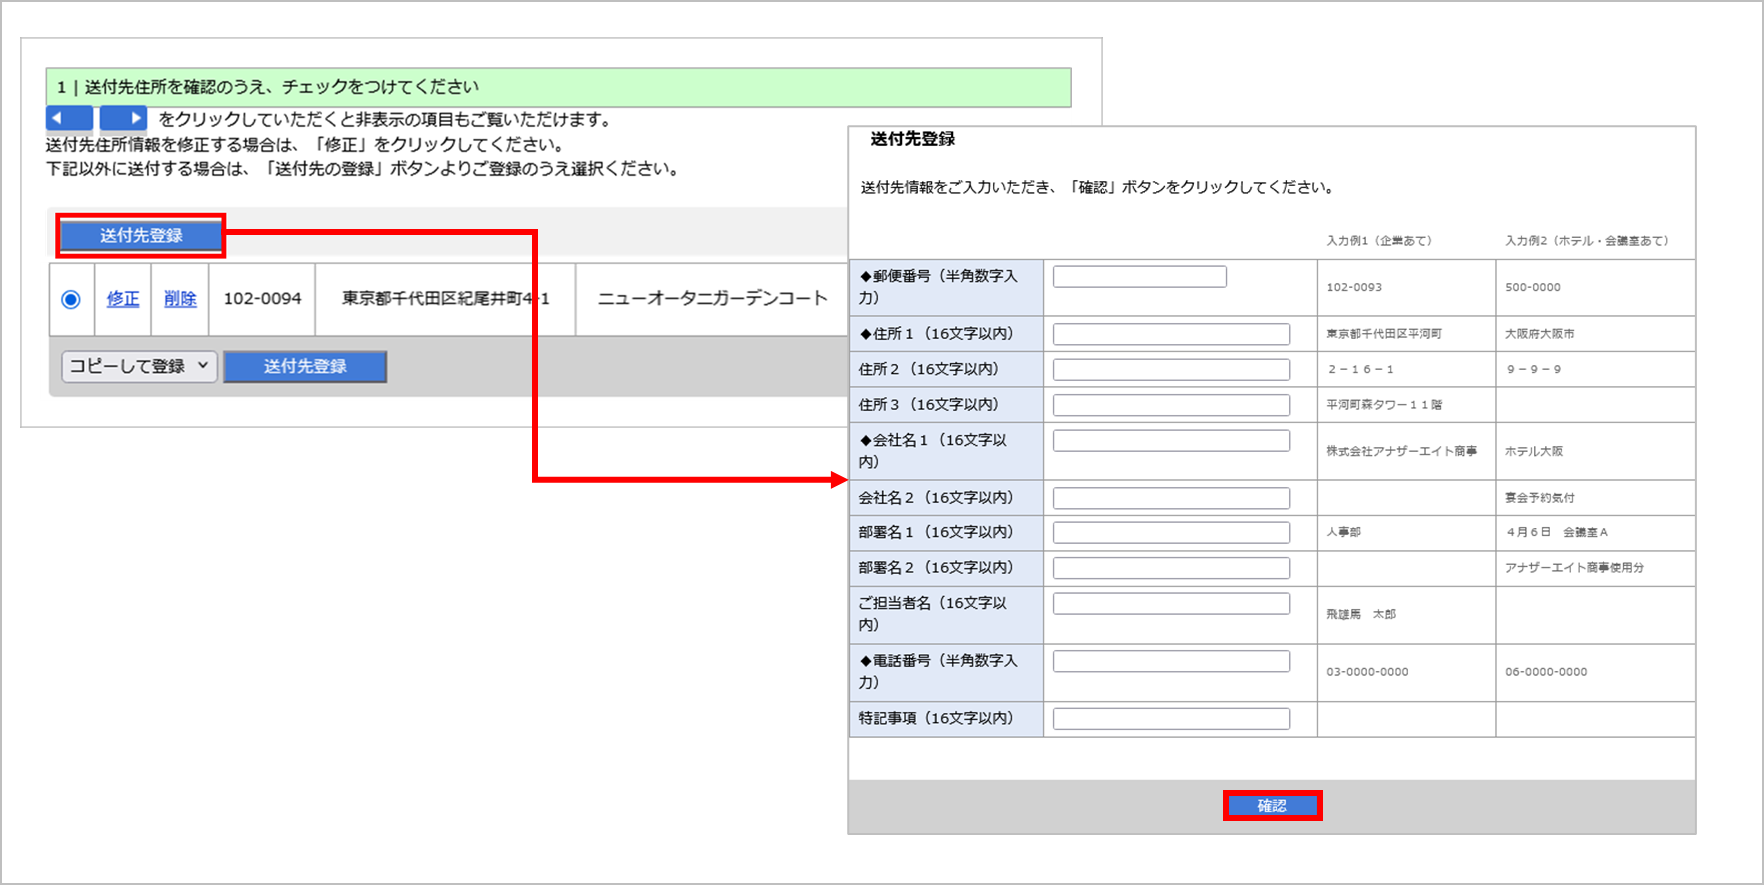Click 送付先登録 button beside the dropdown
1764x885 pixels.
pos(305,367)
